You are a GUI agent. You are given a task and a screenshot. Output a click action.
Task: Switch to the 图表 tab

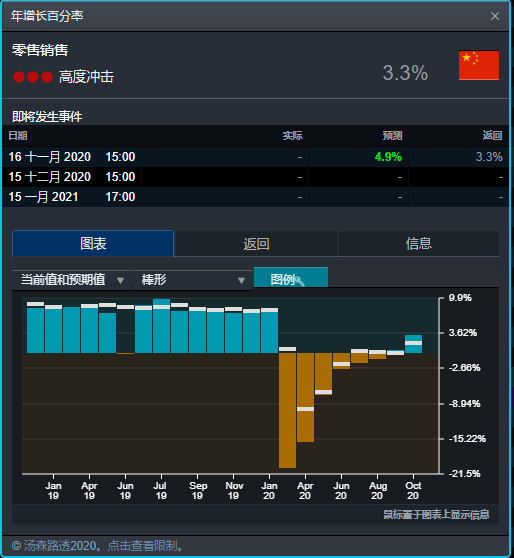click(x=93, y=243)
